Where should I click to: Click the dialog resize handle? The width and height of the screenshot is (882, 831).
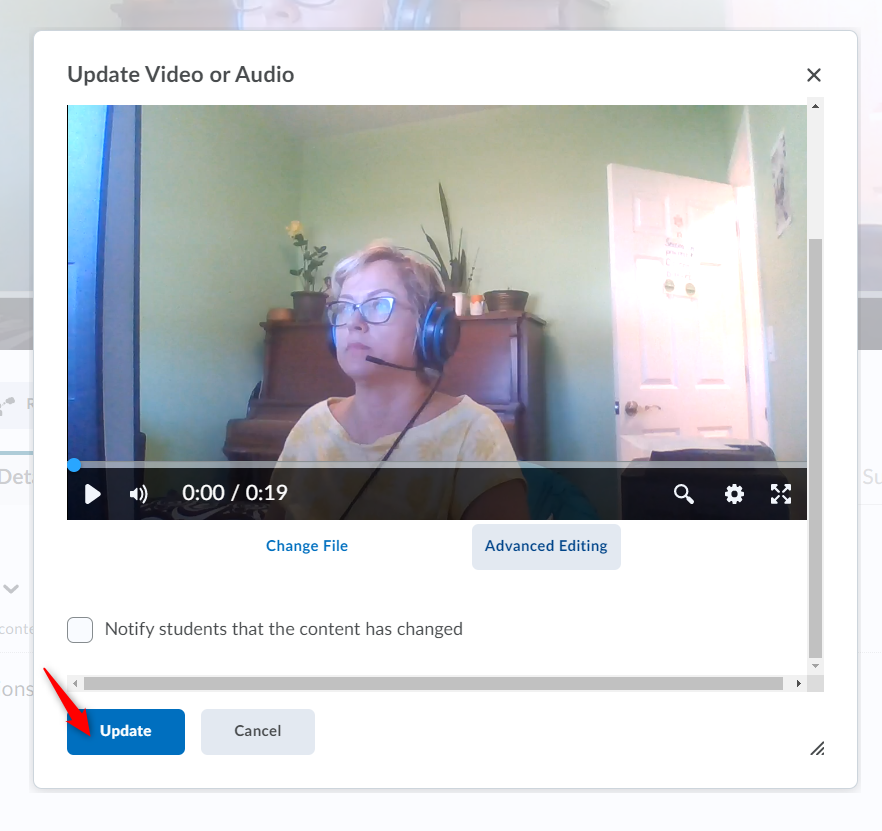click(817, 748)
